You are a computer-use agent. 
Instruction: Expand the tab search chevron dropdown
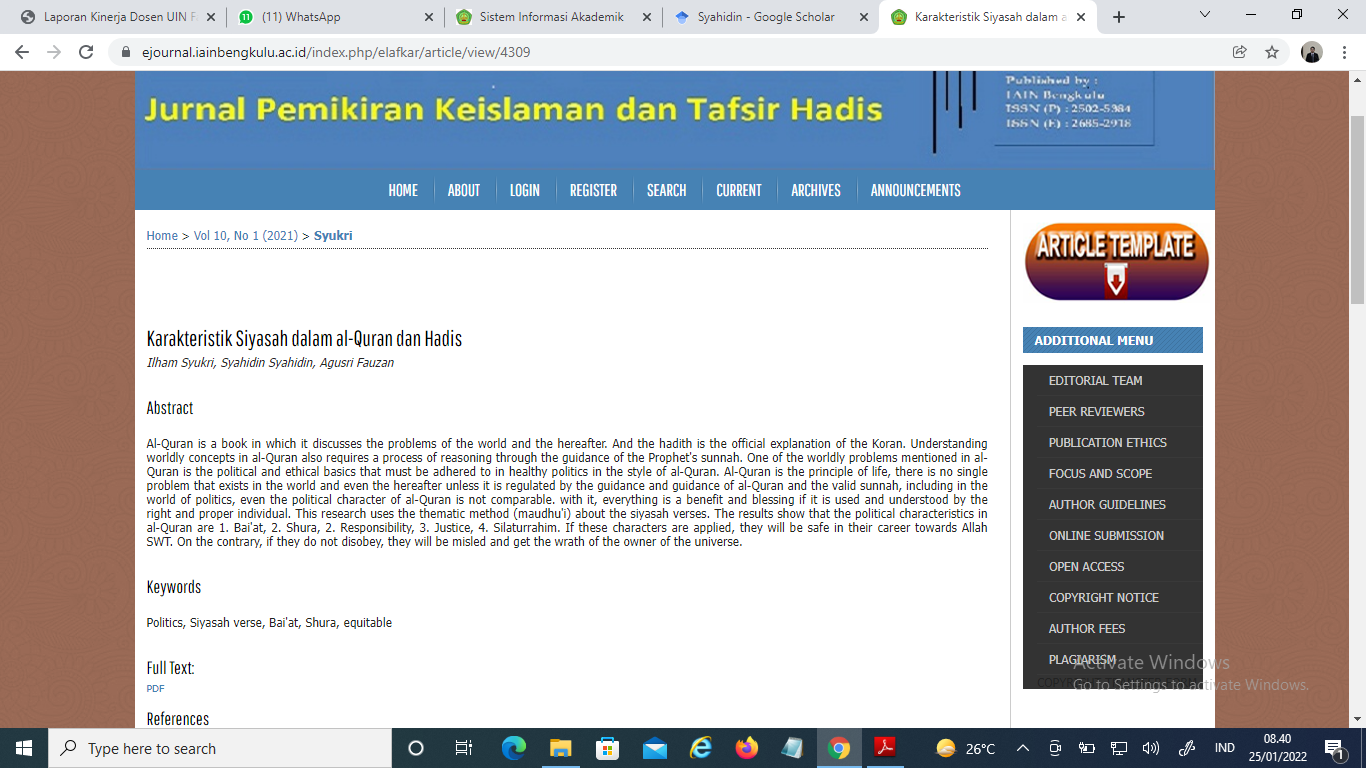pos(1205,16)
